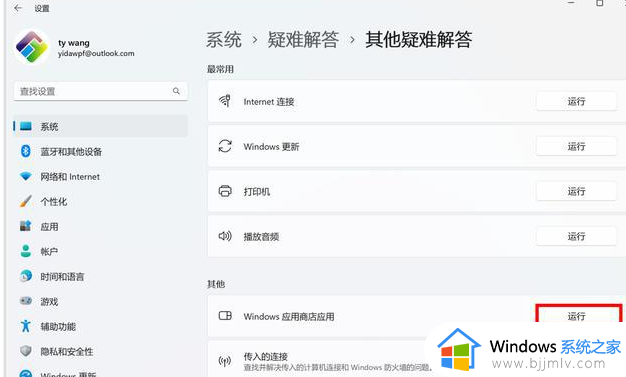Click the apps icon in sidebar
This screenshot has width=626, height=377.
(26, 226)
